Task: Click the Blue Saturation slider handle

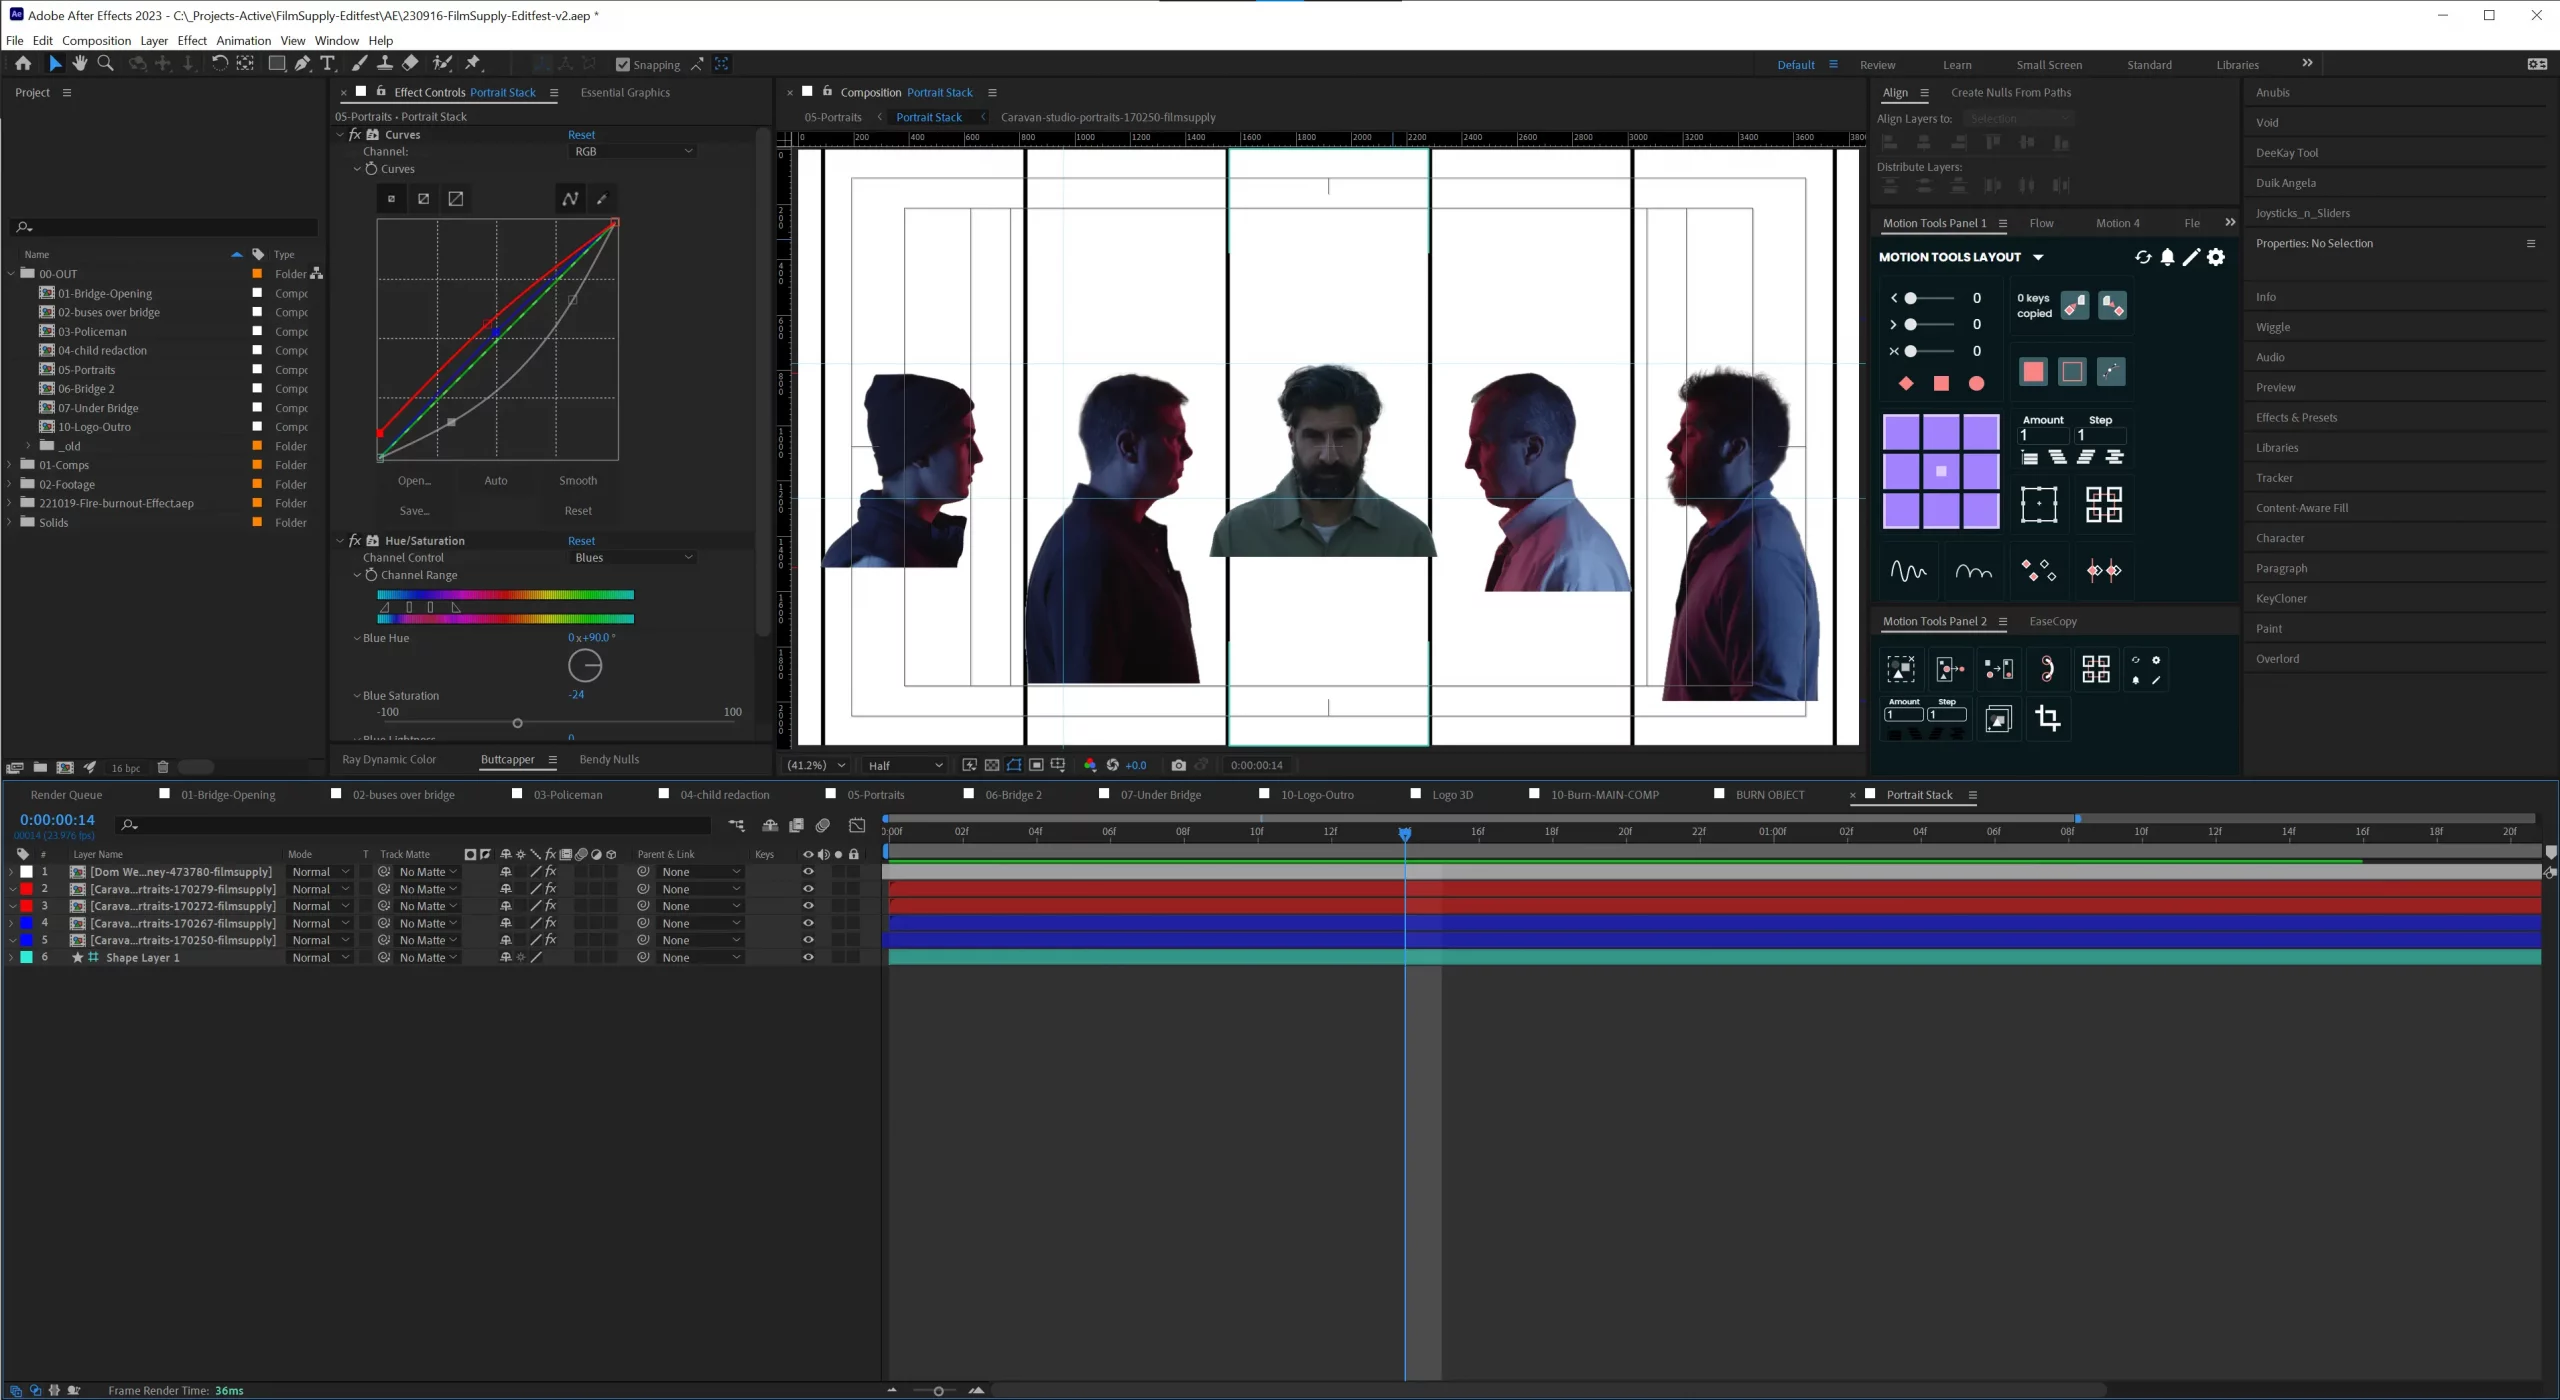Action: tap(517, 723)
